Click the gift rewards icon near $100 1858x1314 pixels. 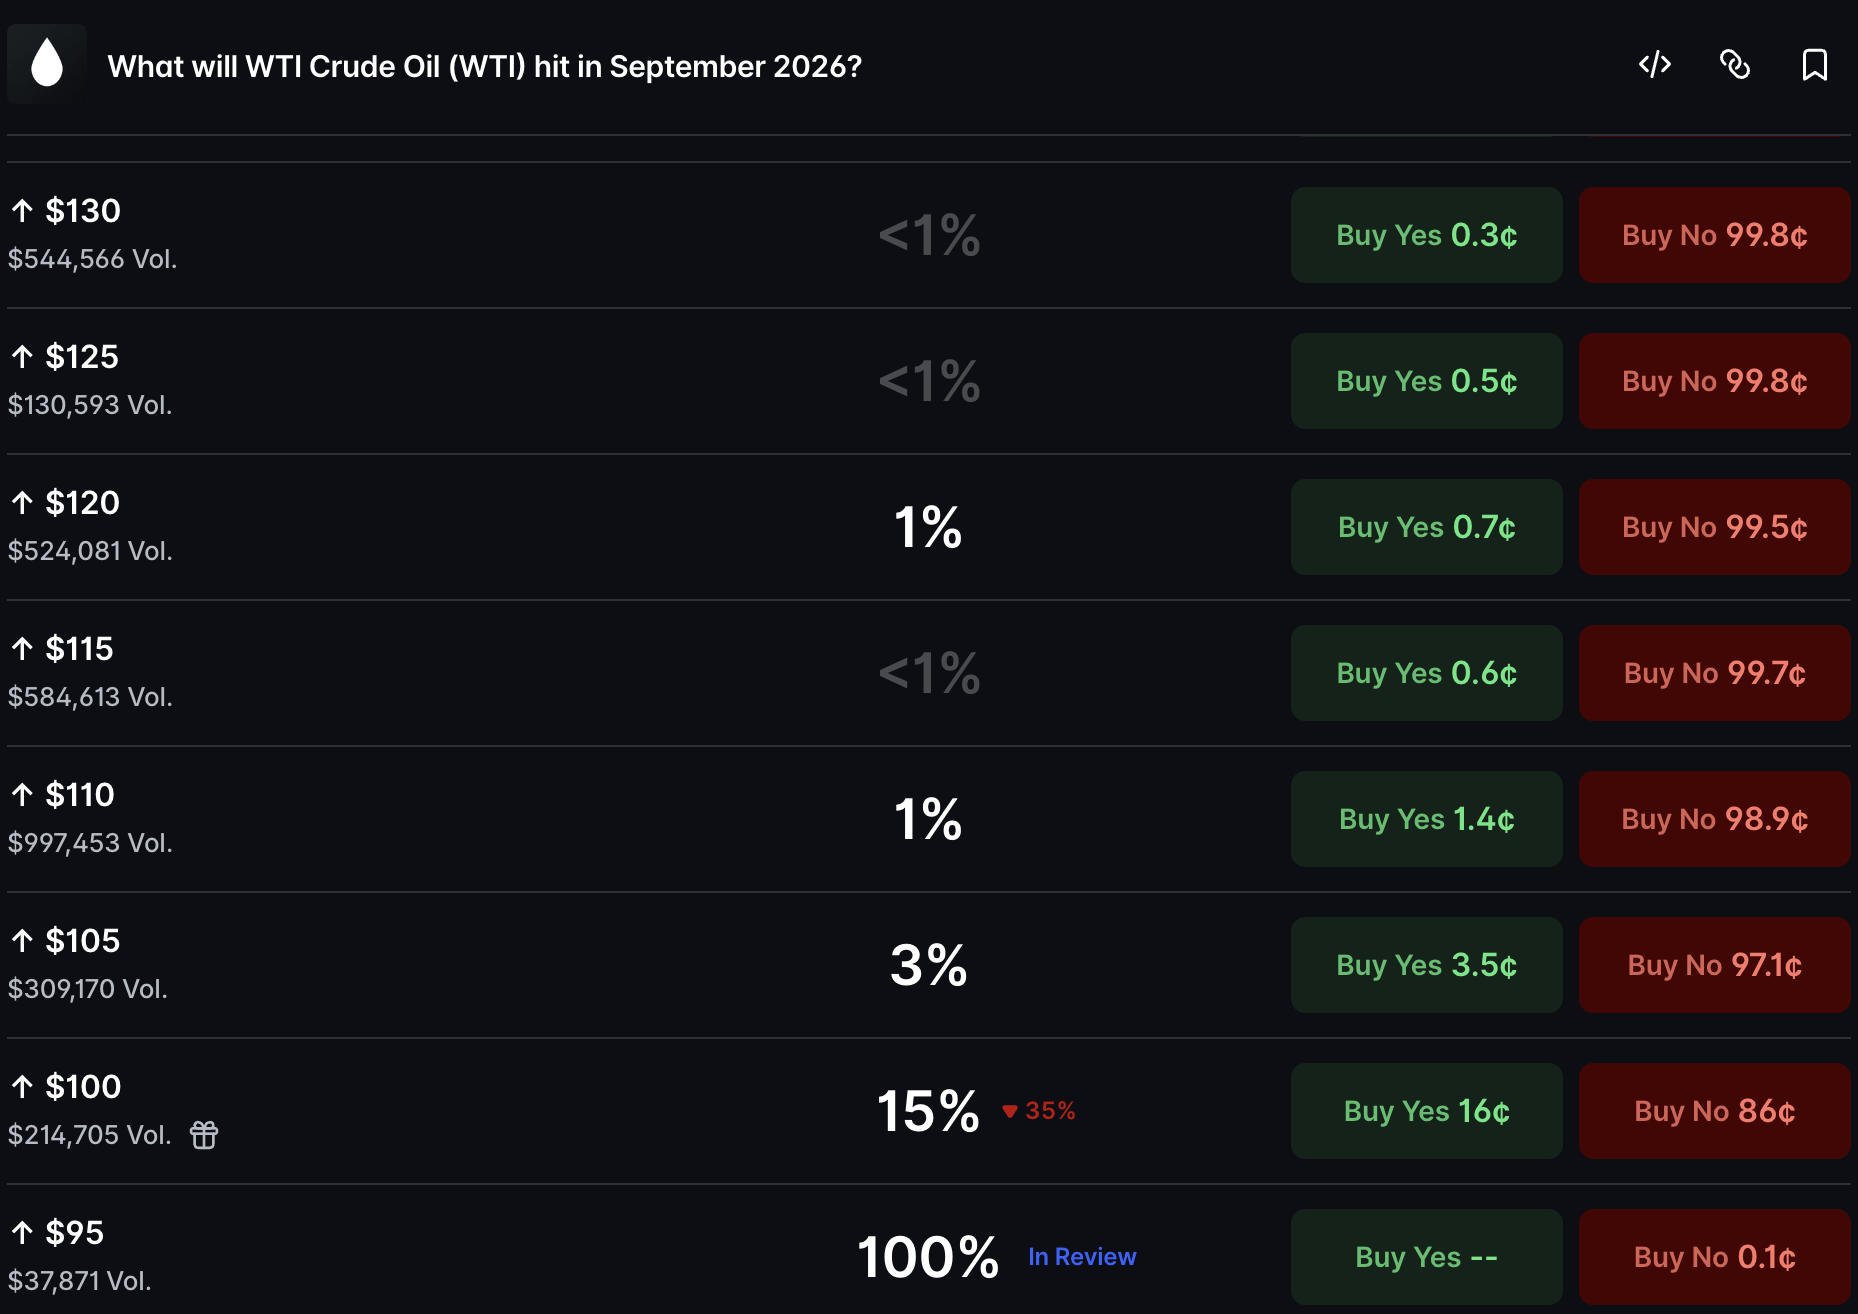[204, 1135]
